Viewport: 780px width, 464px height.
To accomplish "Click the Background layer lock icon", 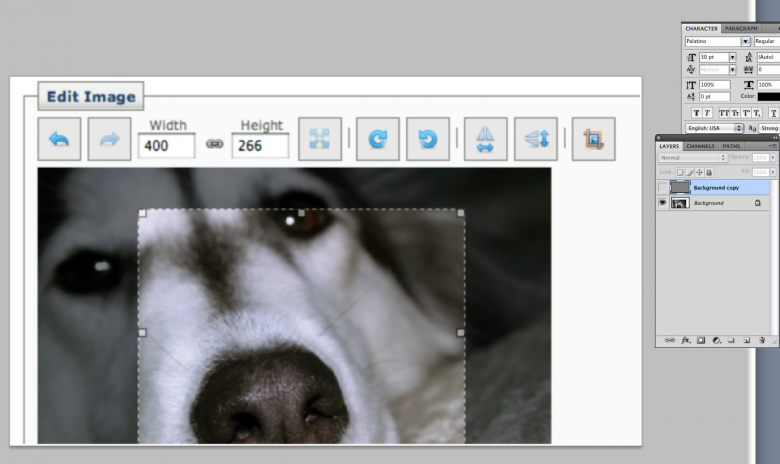I will [x=758, y=203].
